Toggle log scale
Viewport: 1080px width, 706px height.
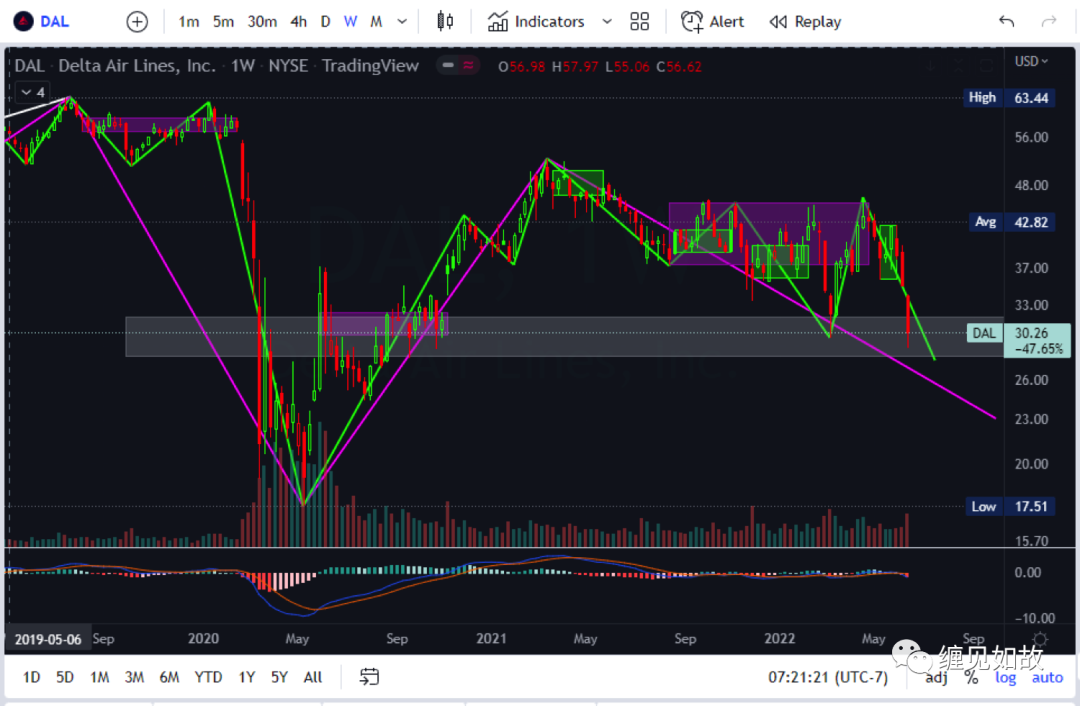click(1005, 678)
